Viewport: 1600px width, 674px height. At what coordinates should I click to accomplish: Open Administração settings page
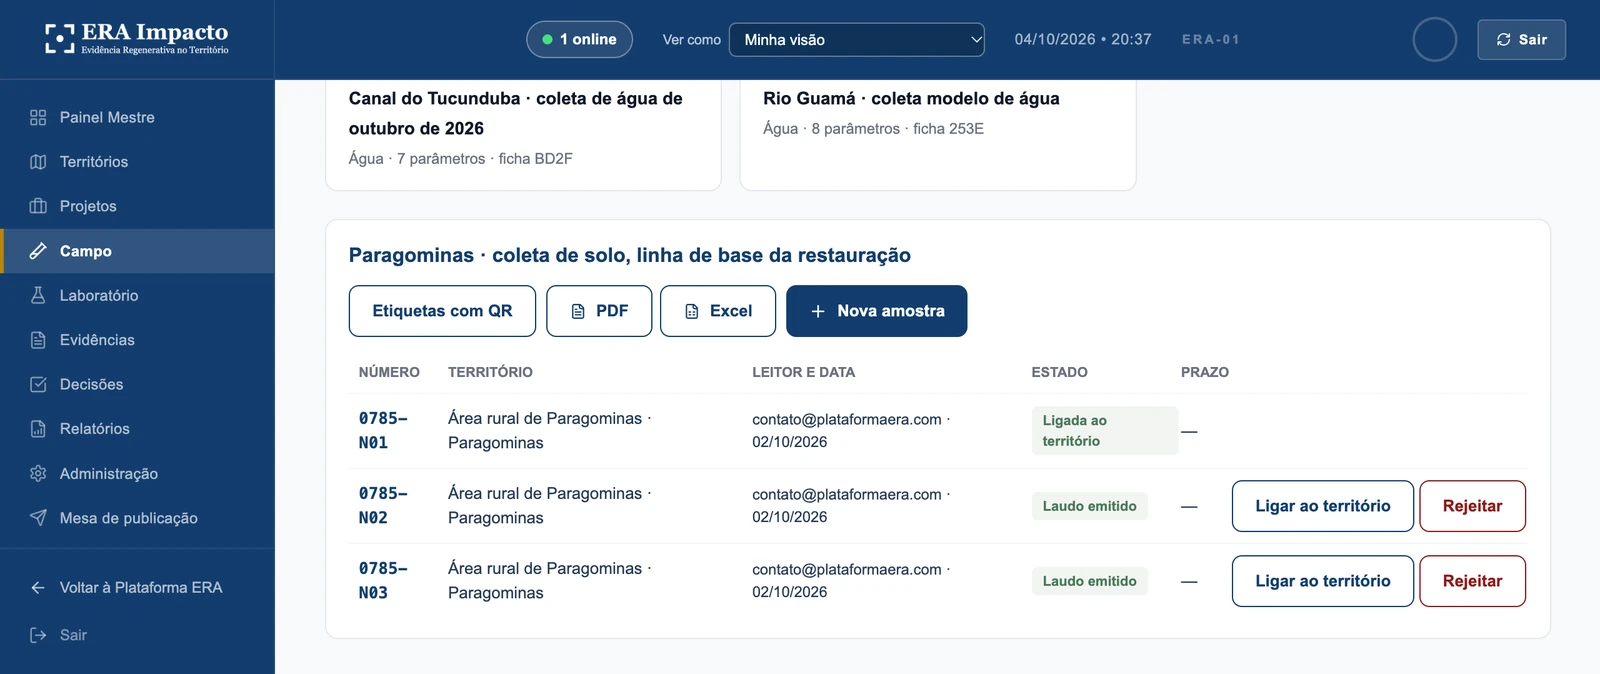pos(137,473)
